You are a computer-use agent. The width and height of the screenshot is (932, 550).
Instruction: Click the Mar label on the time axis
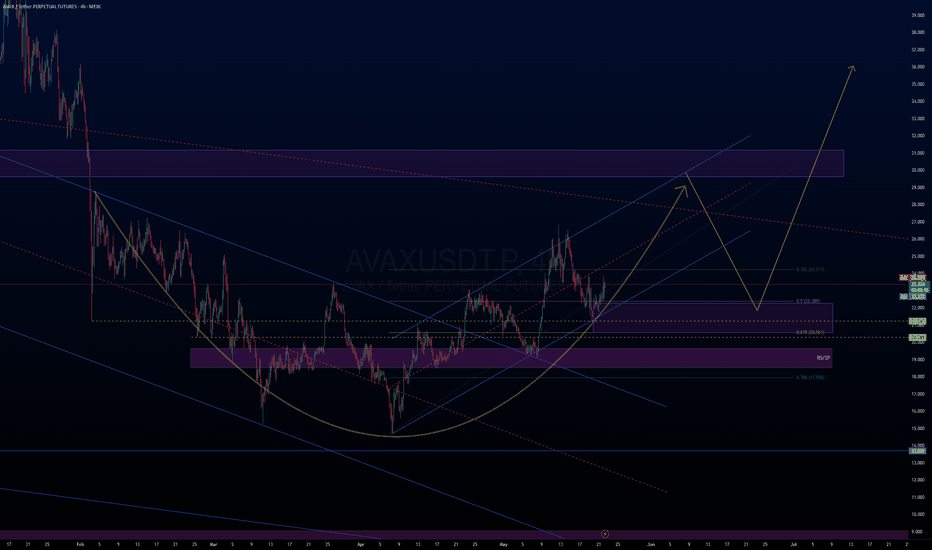213,544
